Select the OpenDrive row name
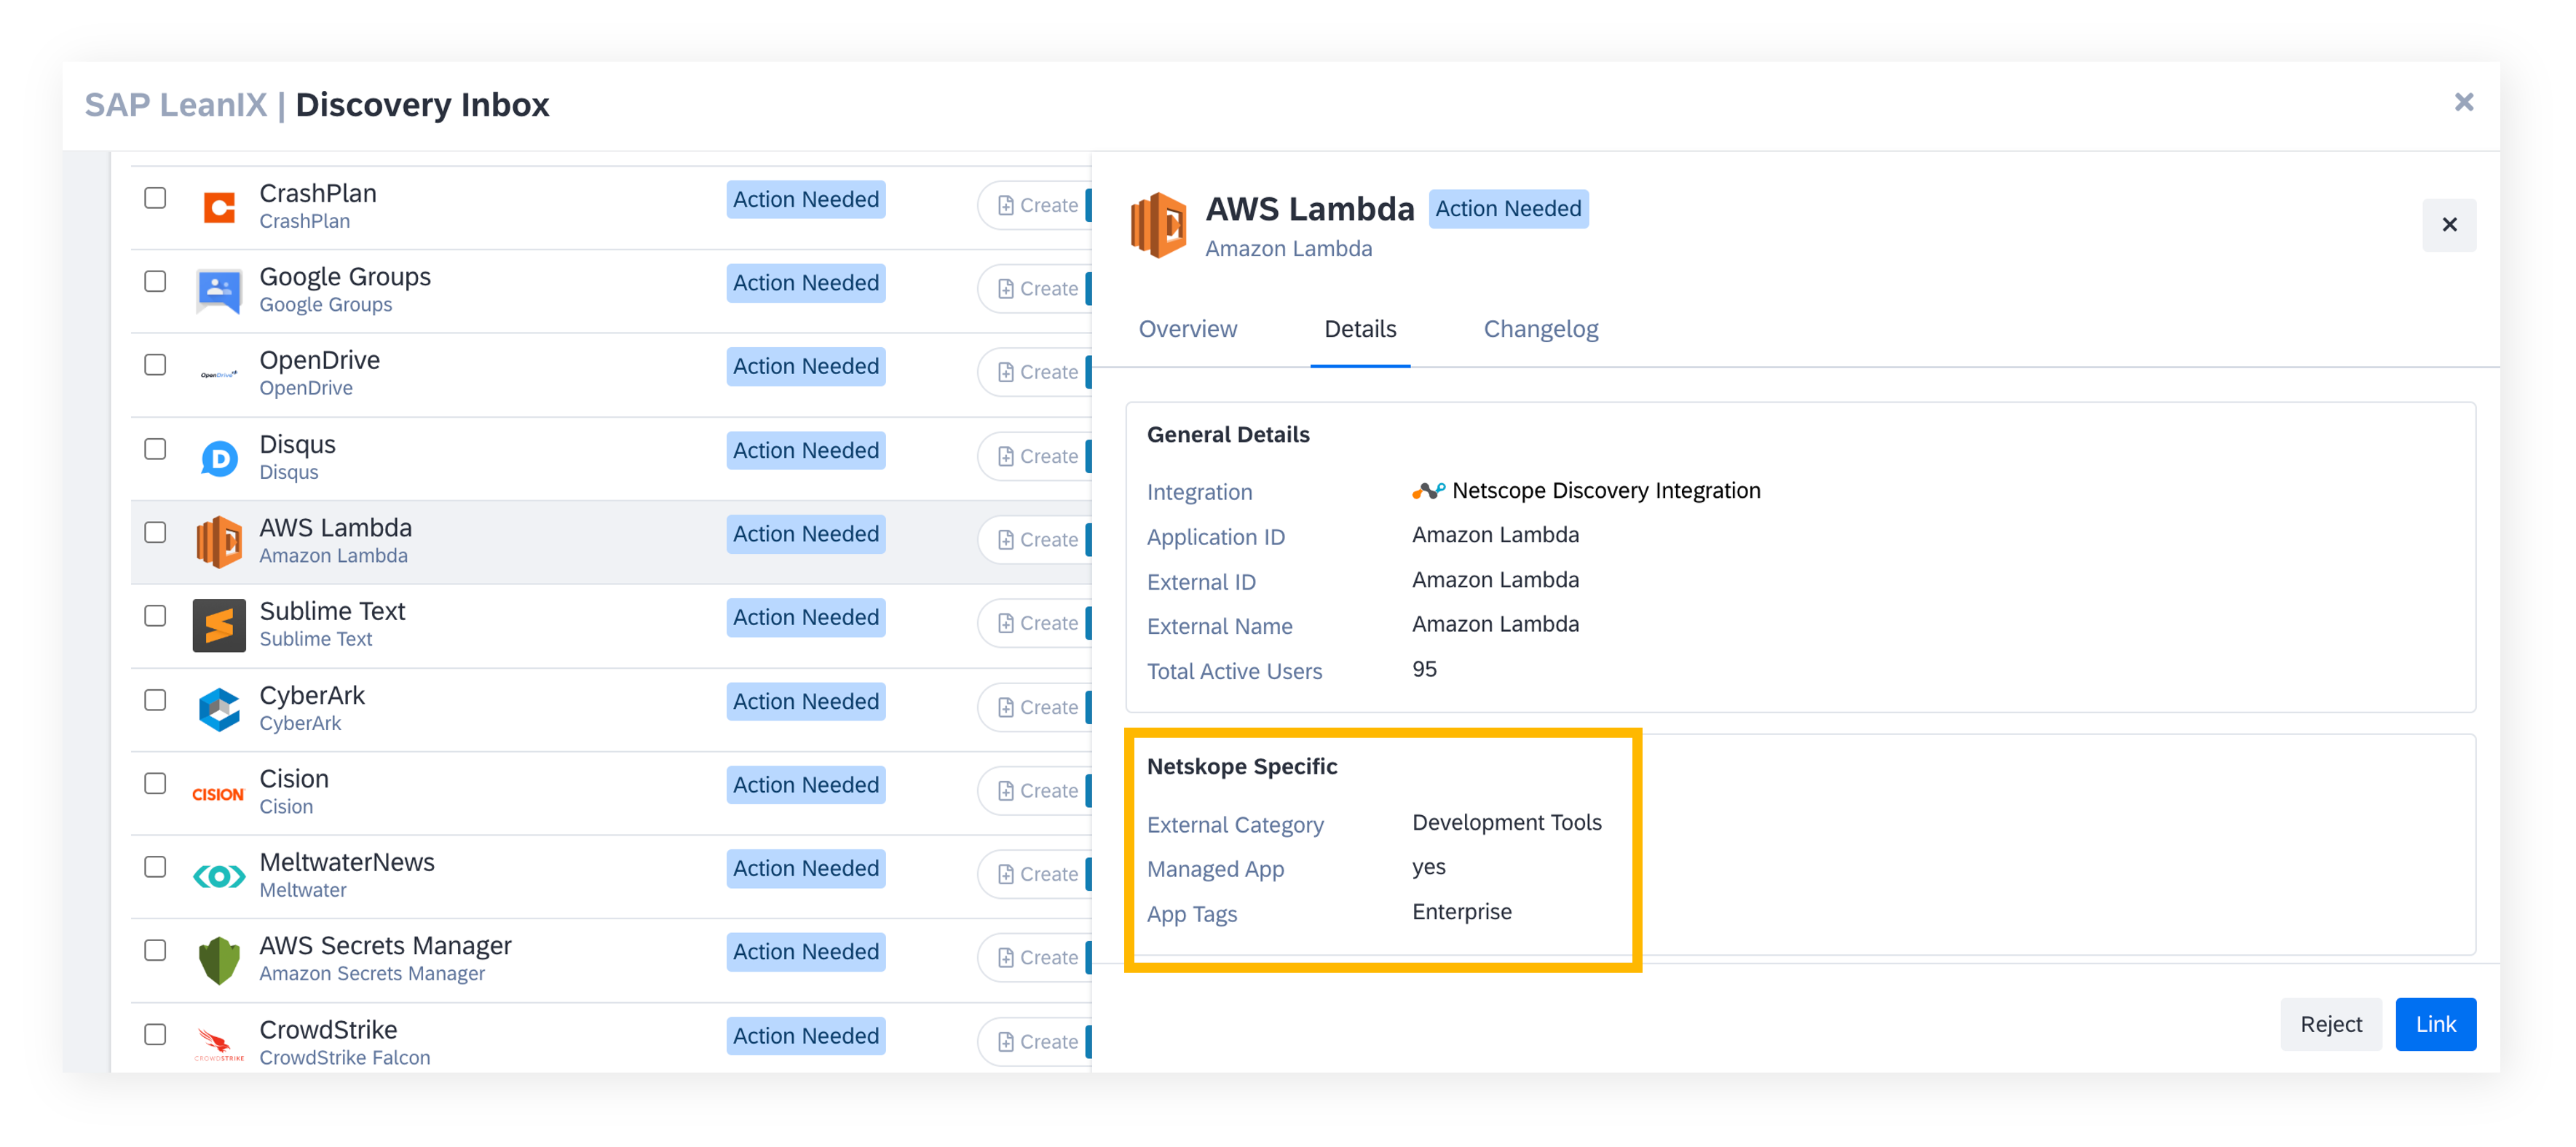2576x1147 pixels. pos(320,361)
